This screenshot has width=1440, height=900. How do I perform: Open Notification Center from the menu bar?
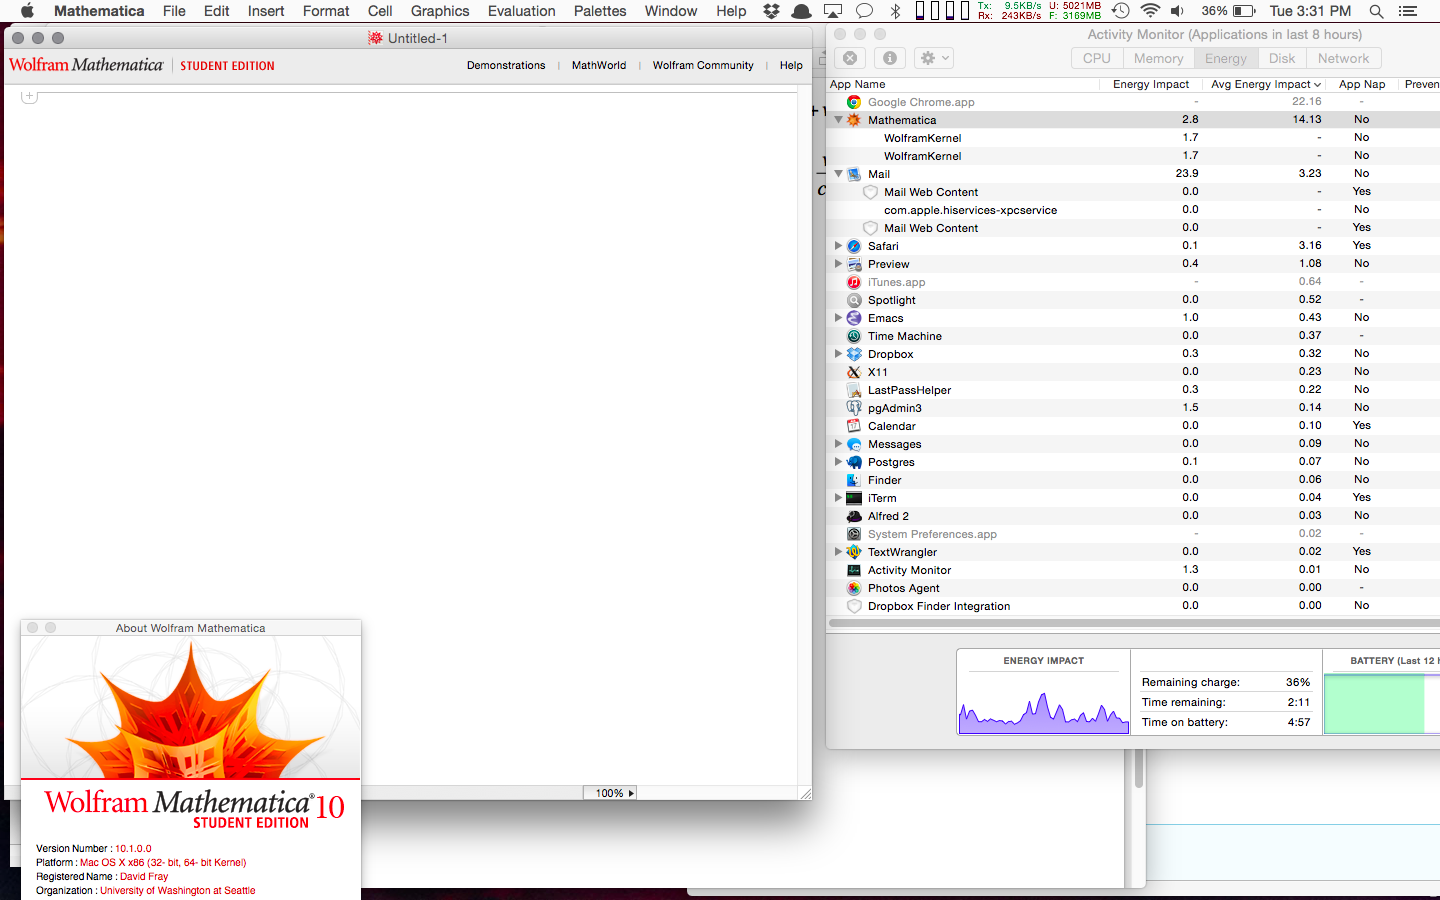coord(1408,11)
